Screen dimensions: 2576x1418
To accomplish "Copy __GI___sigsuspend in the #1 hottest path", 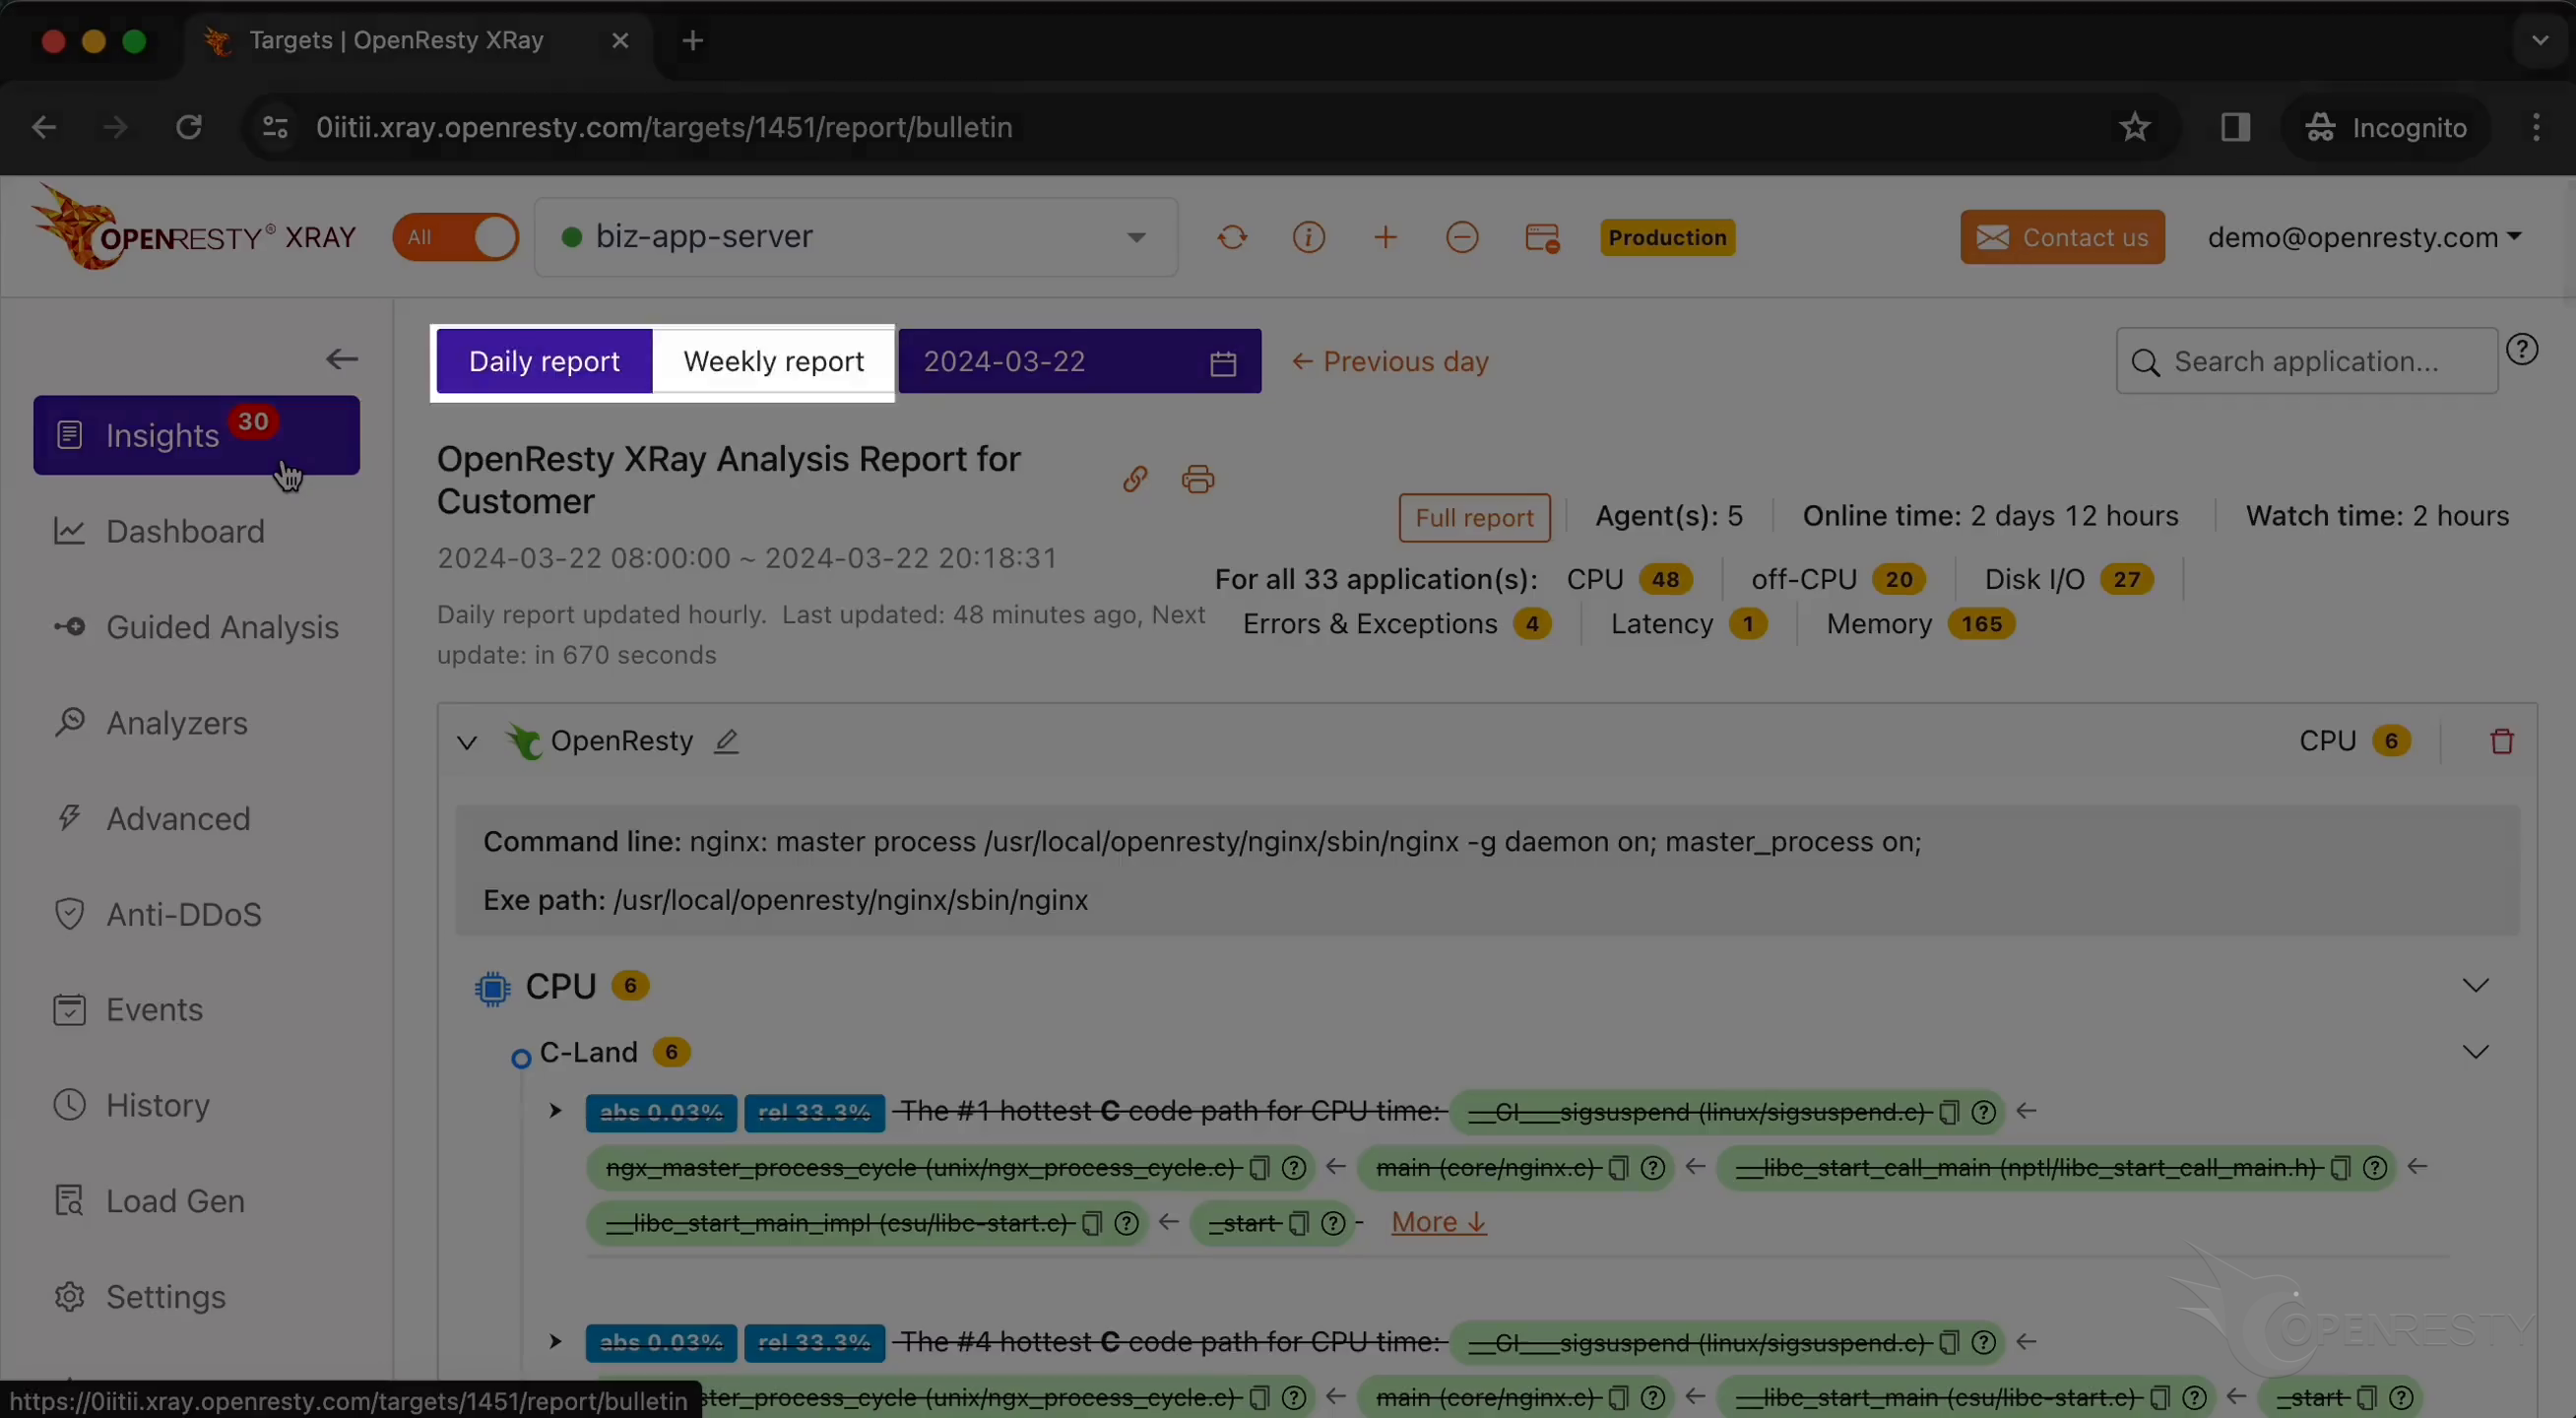I will pyautogui.click(x=1948, y=1112).
